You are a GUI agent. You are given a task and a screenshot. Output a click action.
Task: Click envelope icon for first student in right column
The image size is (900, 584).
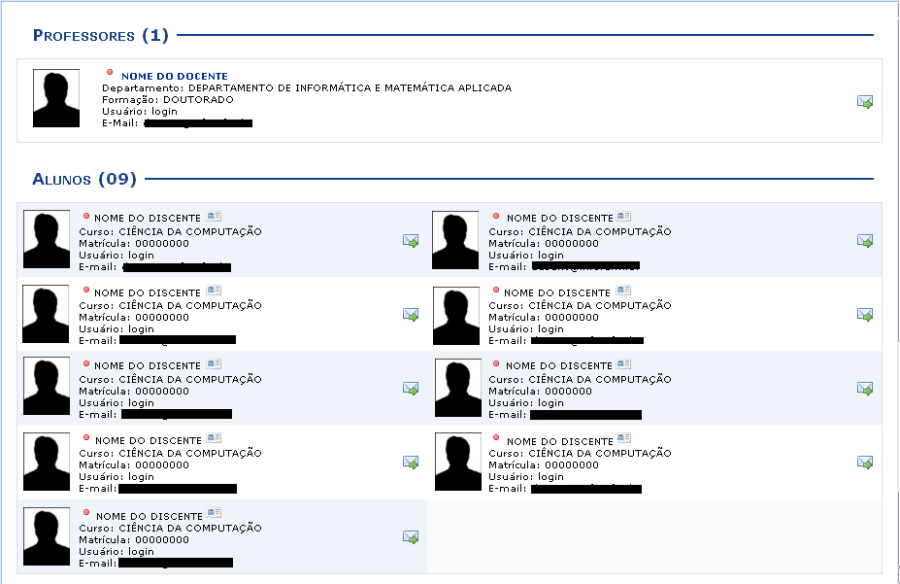pos(865,241)
